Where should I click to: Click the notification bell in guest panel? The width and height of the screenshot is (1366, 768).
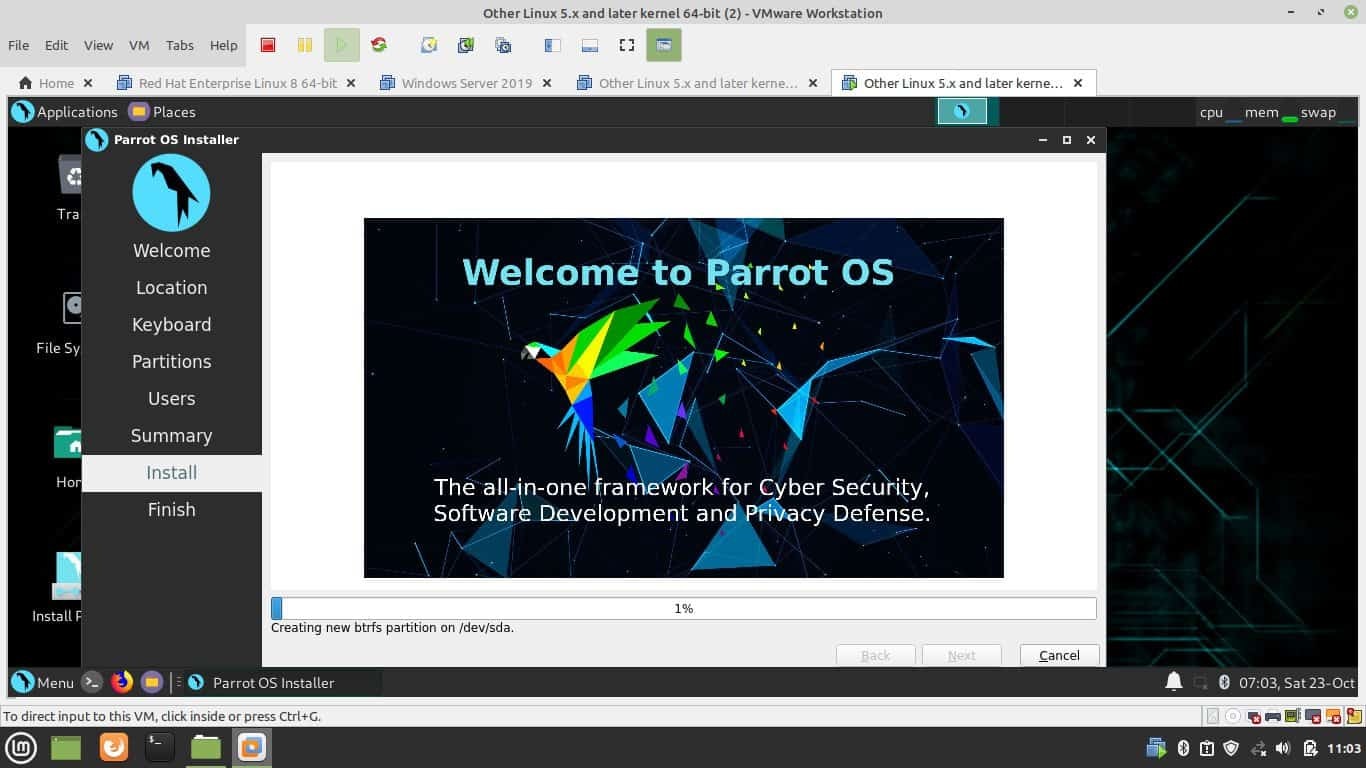click(x=1174, y=683)
